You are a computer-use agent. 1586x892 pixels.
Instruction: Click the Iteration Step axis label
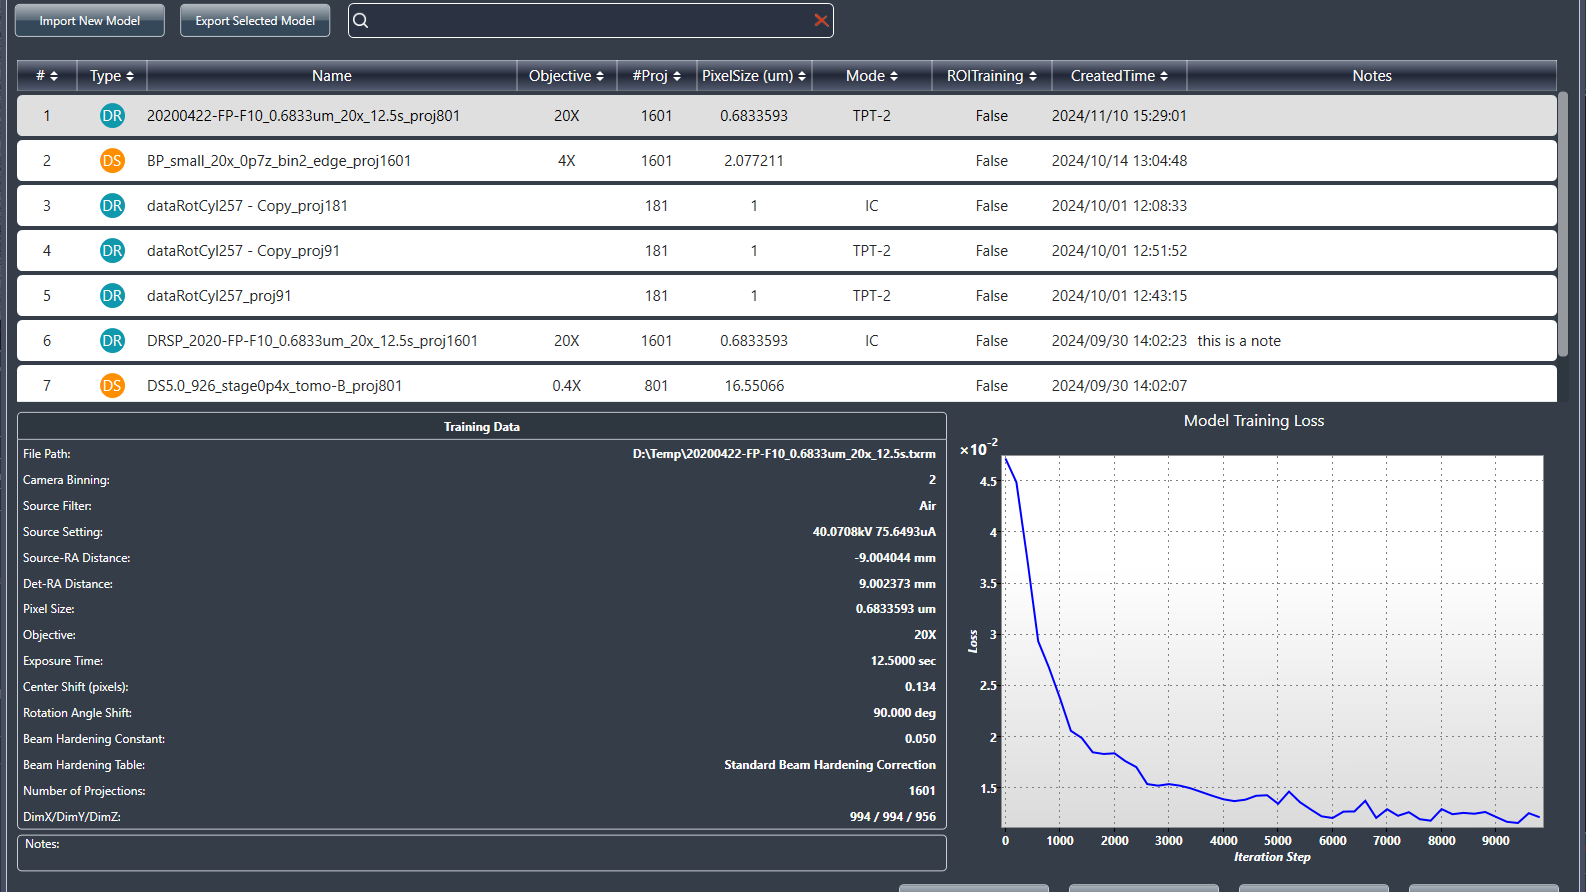(1272, 857)
